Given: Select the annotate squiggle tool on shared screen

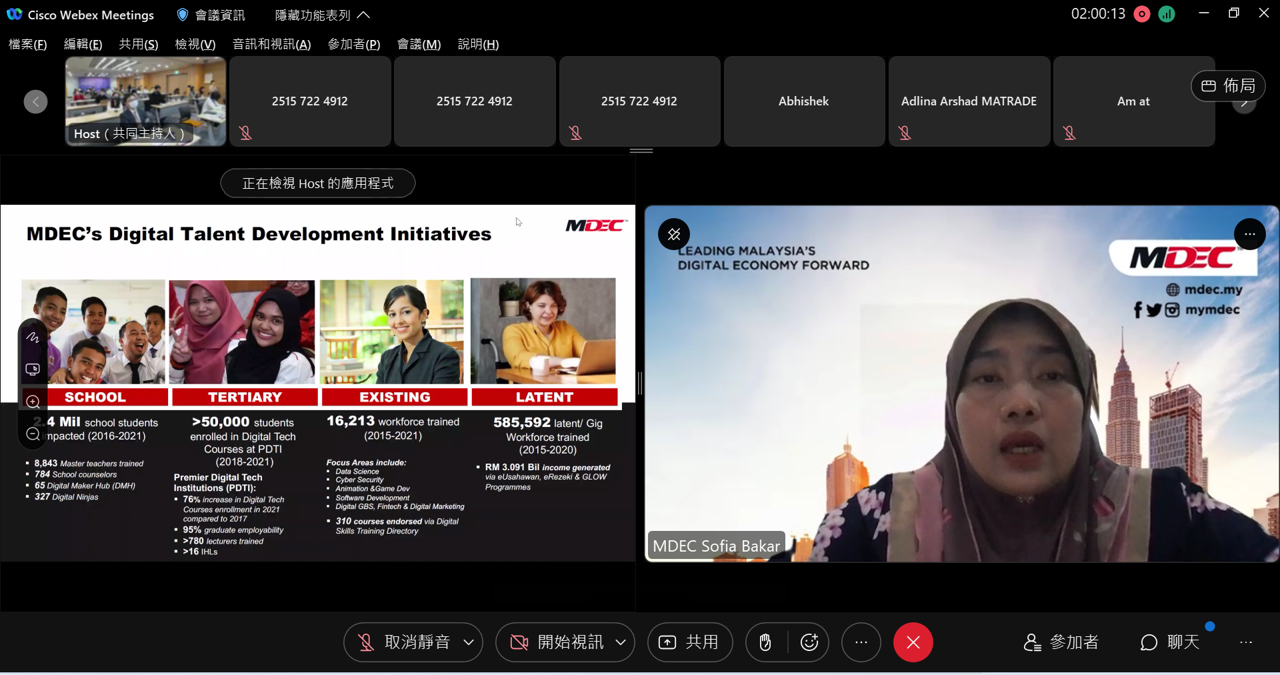Looking at the screenshot, I should pos(32,337).
